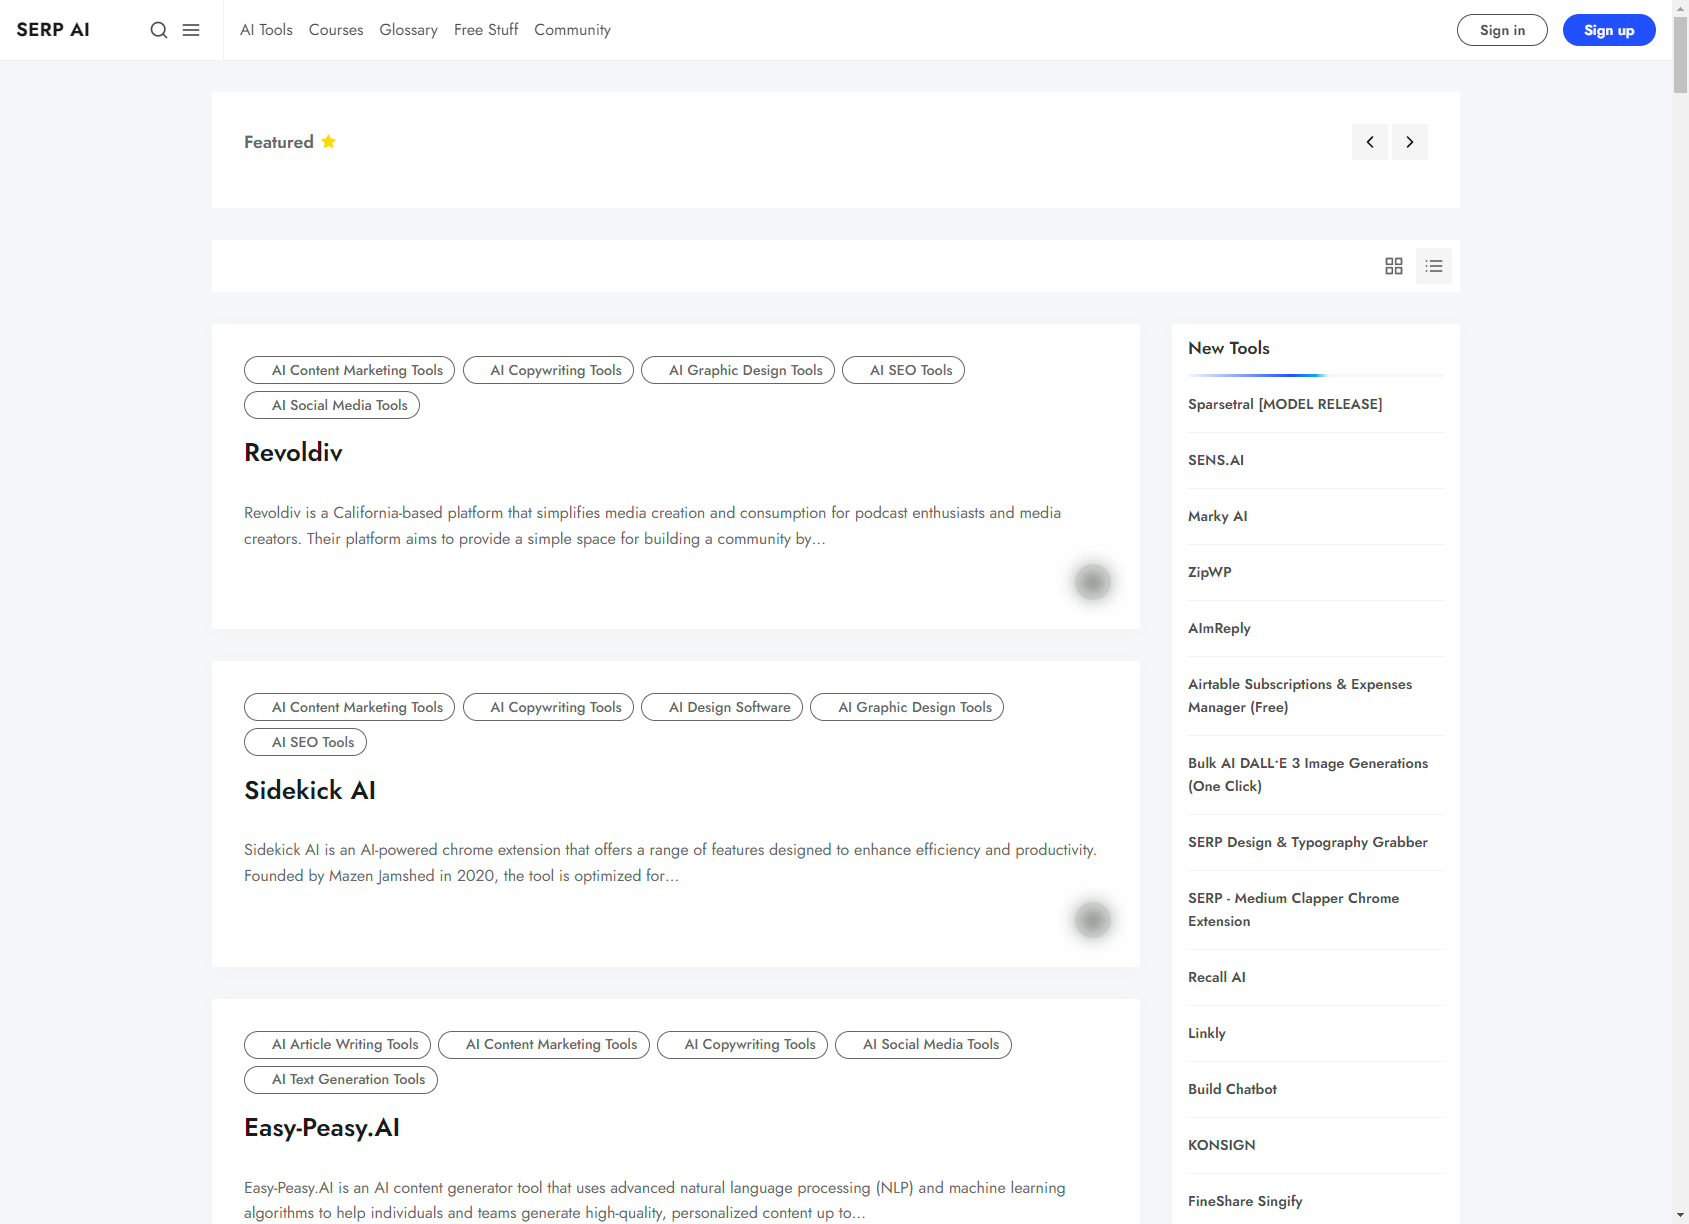
Task: Switch to grid view layout
Action: coord(1394,266)
